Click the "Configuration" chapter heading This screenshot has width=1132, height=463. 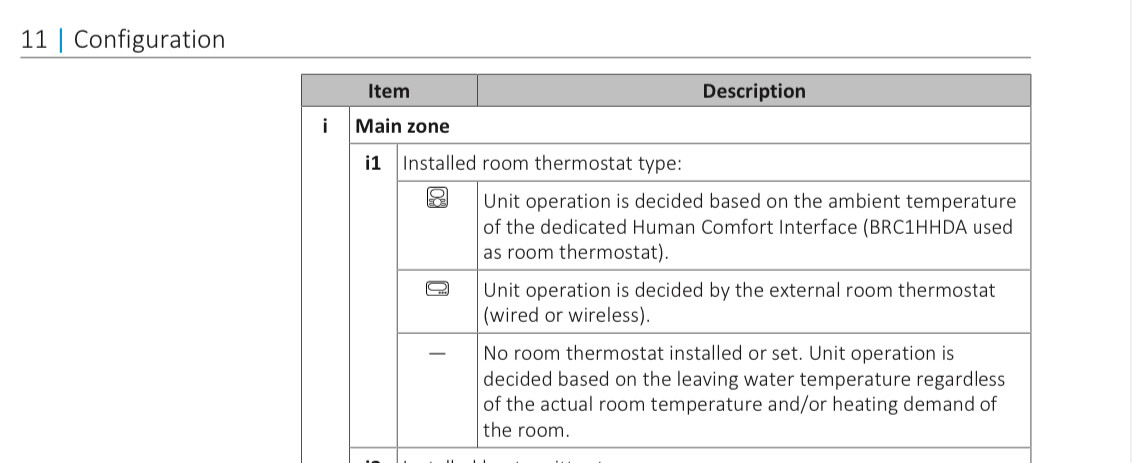149,40
